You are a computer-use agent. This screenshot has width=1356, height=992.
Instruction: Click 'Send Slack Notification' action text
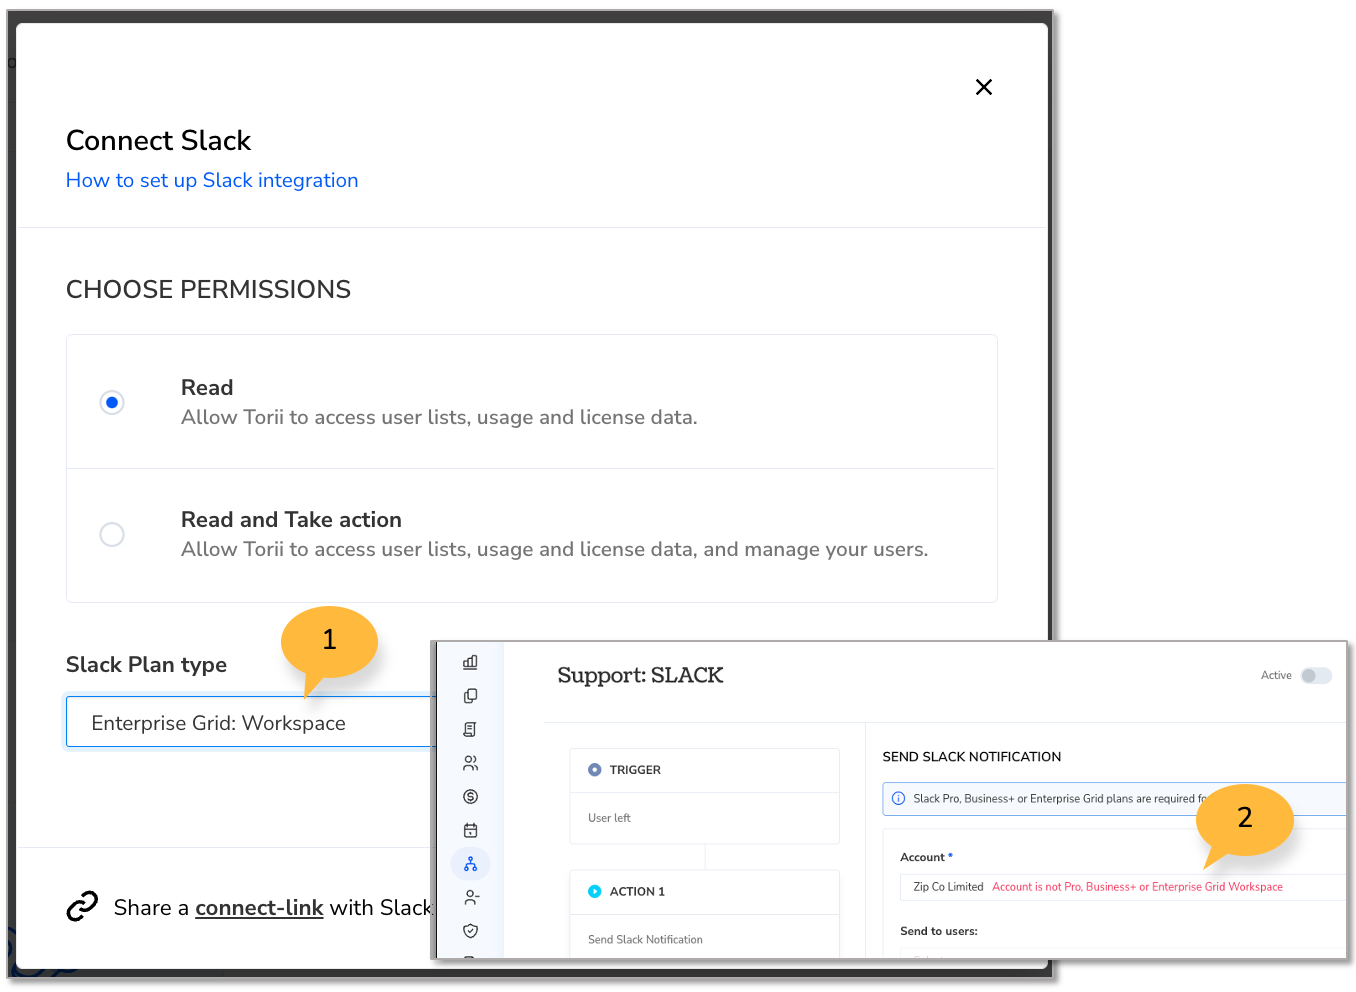[x=645, y=940]
